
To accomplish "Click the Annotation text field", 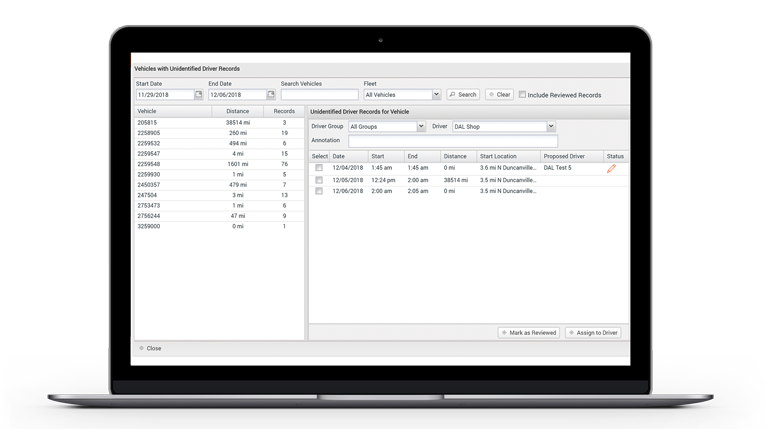I will pos(453,141).
